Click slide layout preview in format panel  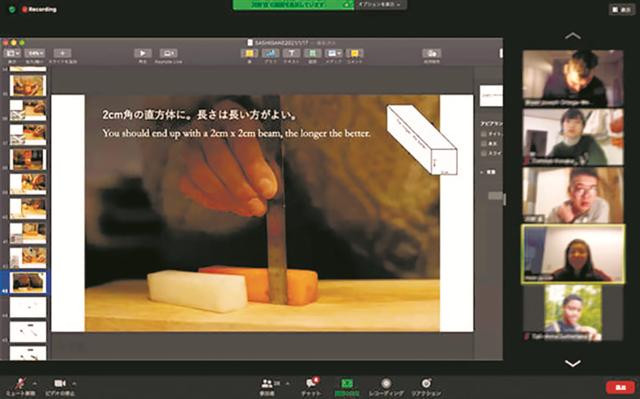coord(491,95)
